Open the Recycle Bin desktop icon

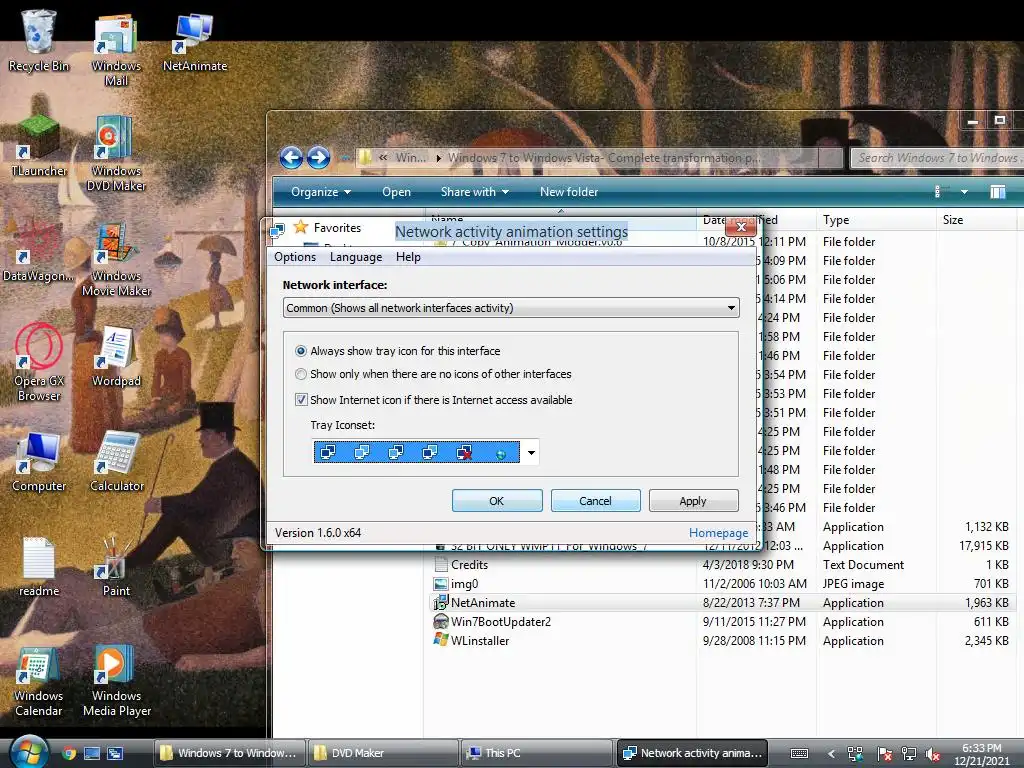(x=39, y=40)
